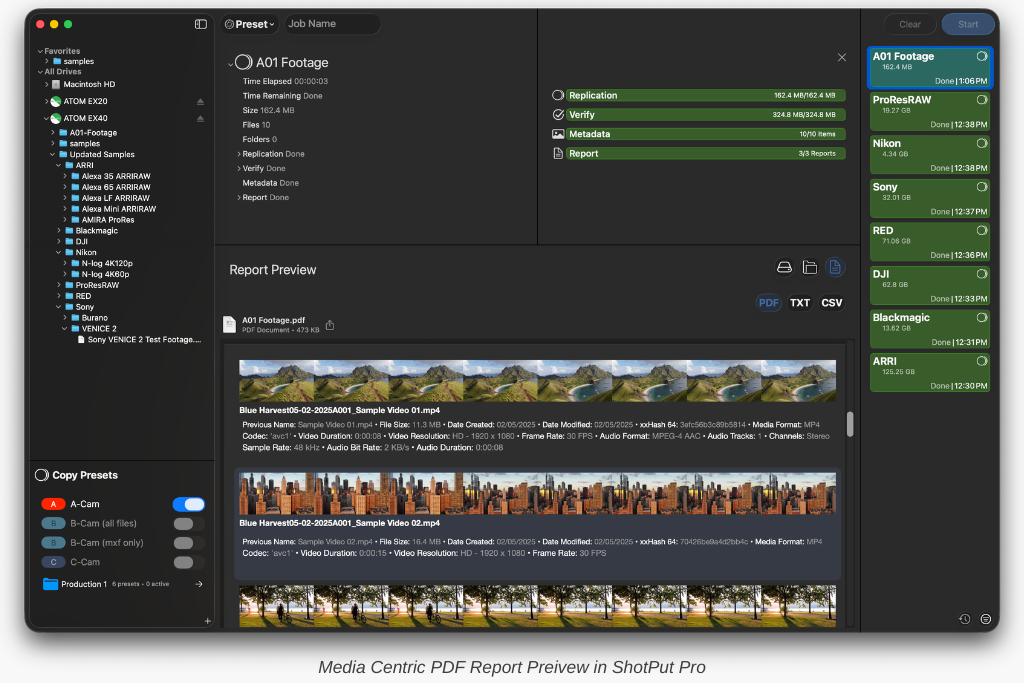Close the job details panel
Screen dimensions: 1024x683
842,58
